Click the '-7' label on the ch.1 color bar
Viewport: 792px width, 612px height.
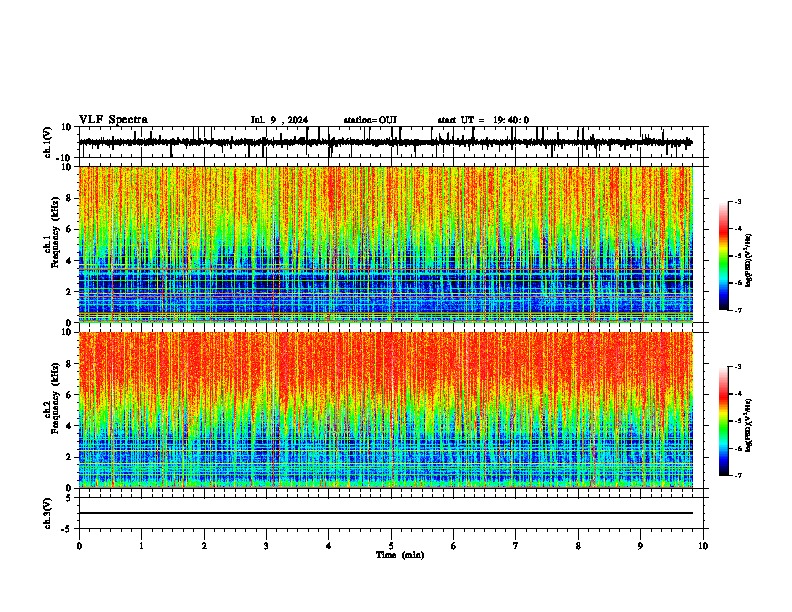(x=738, y=310)
